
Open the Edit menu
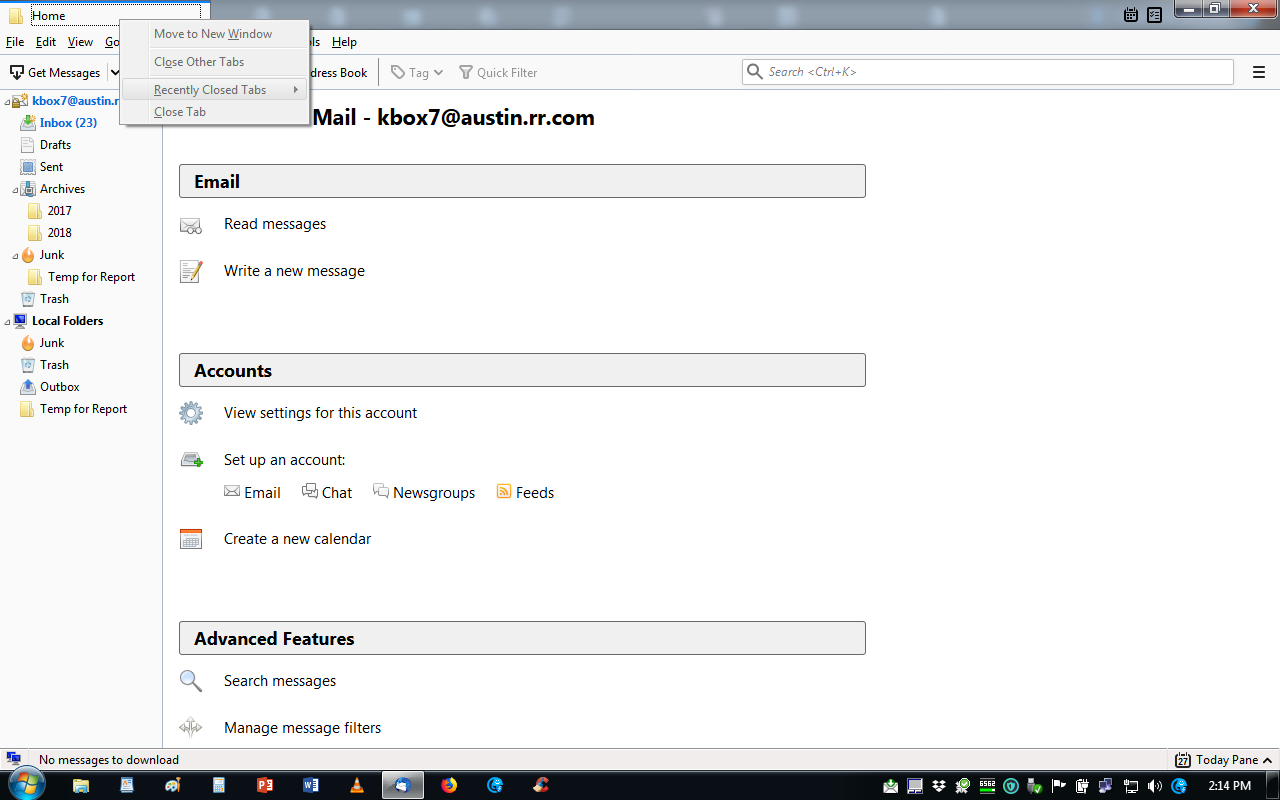[x=46, y=42]
